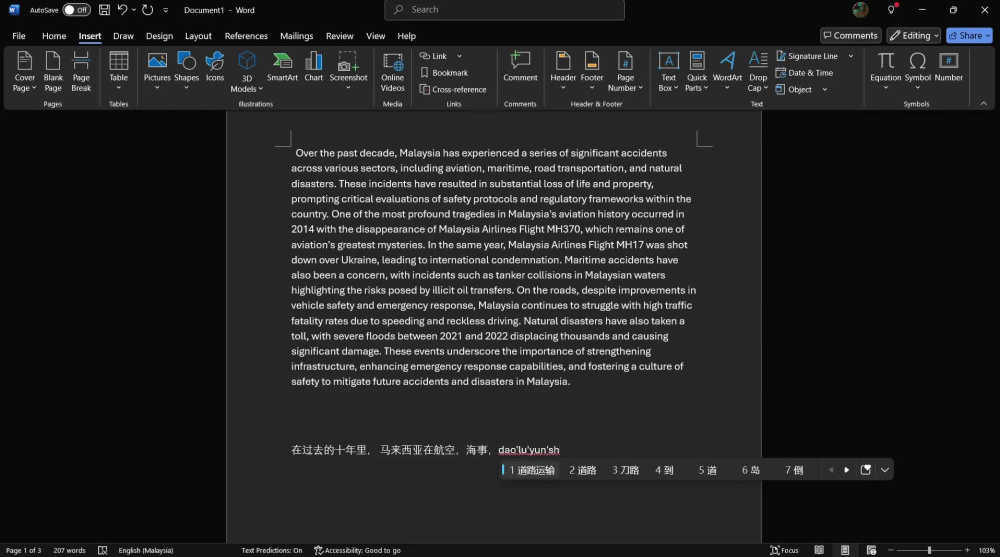Click the Search box
Viewport: 1000px width, 557px height.
(504, 10)
